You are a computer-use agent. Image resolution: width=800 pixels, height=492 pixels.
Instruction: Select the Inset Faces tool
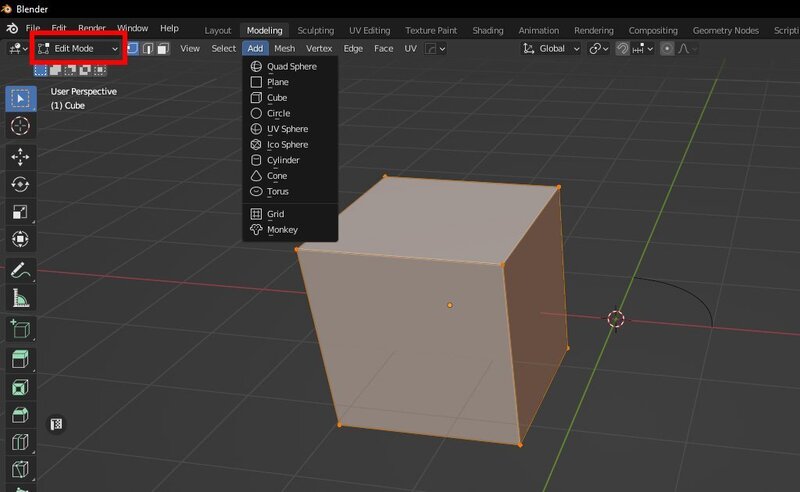coord(20,386)
